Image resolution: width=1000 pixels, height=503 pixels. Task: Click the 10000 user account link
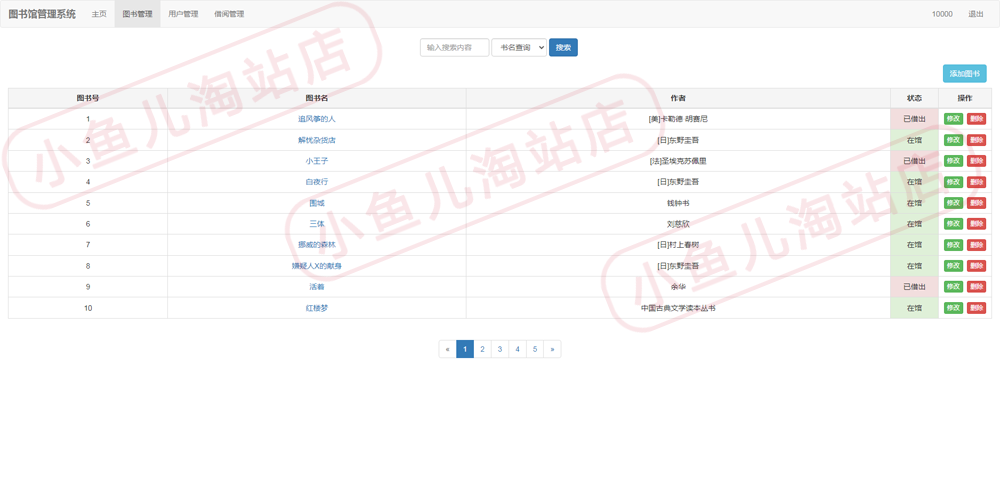pyautogui.click(x=942, y=14)
